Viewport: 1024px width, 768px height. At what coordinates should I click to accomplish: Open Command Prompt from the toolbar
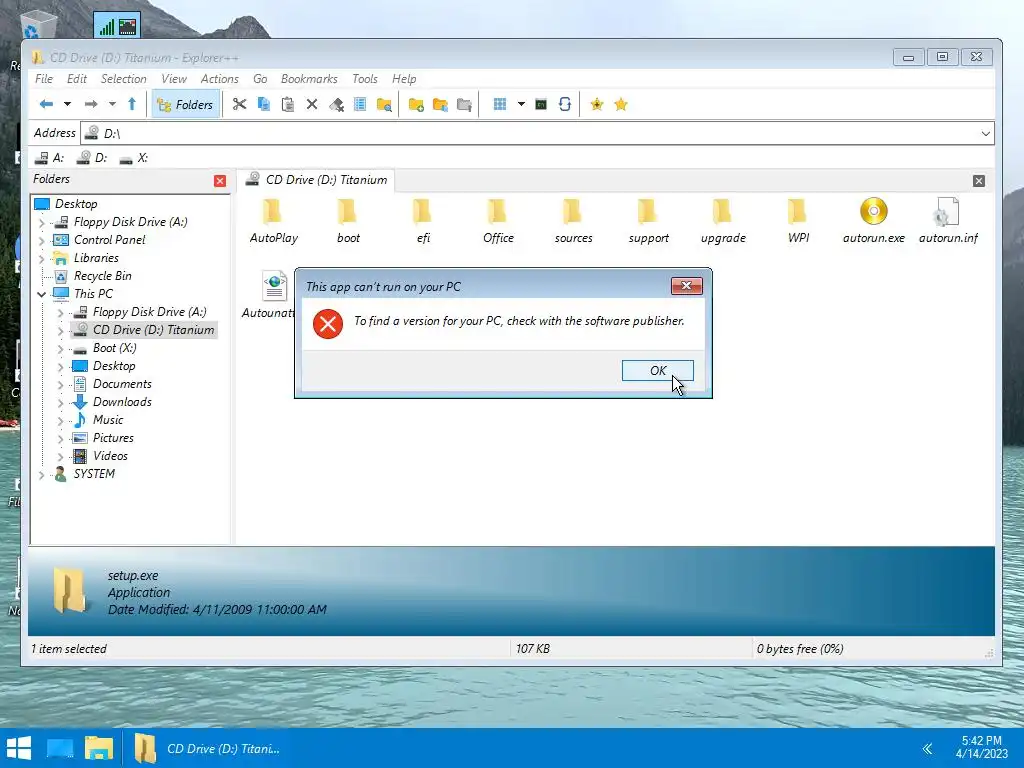click(541, 104)
